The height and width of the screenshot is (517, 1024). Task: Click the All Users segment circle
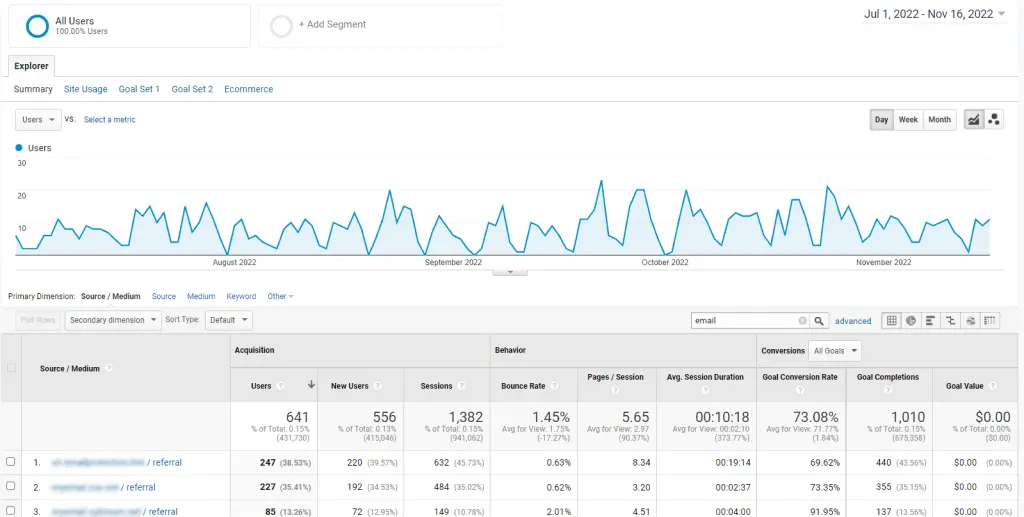(x=37, y=26)
